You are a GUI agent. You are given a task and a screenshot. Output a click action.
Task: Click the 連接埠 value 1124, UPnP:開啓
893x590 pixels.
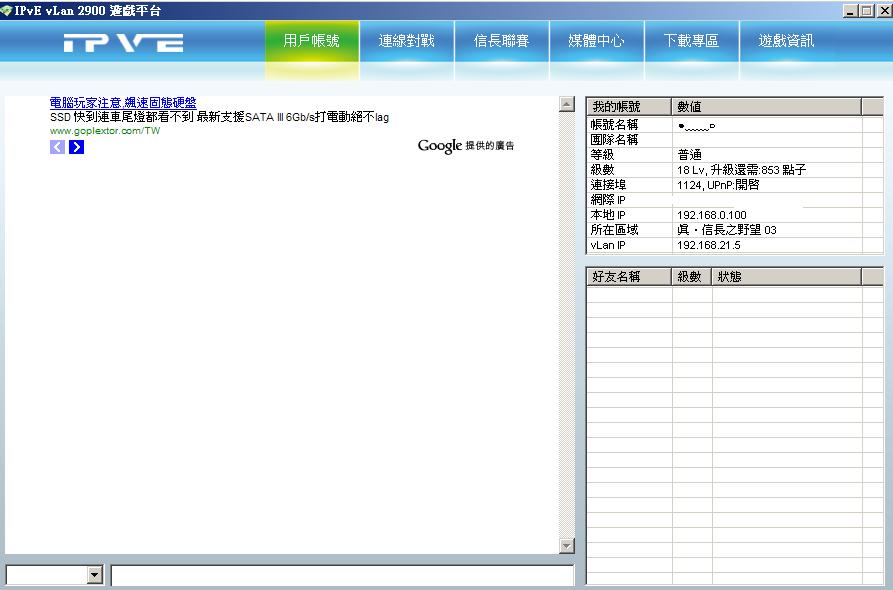point(718,185)
